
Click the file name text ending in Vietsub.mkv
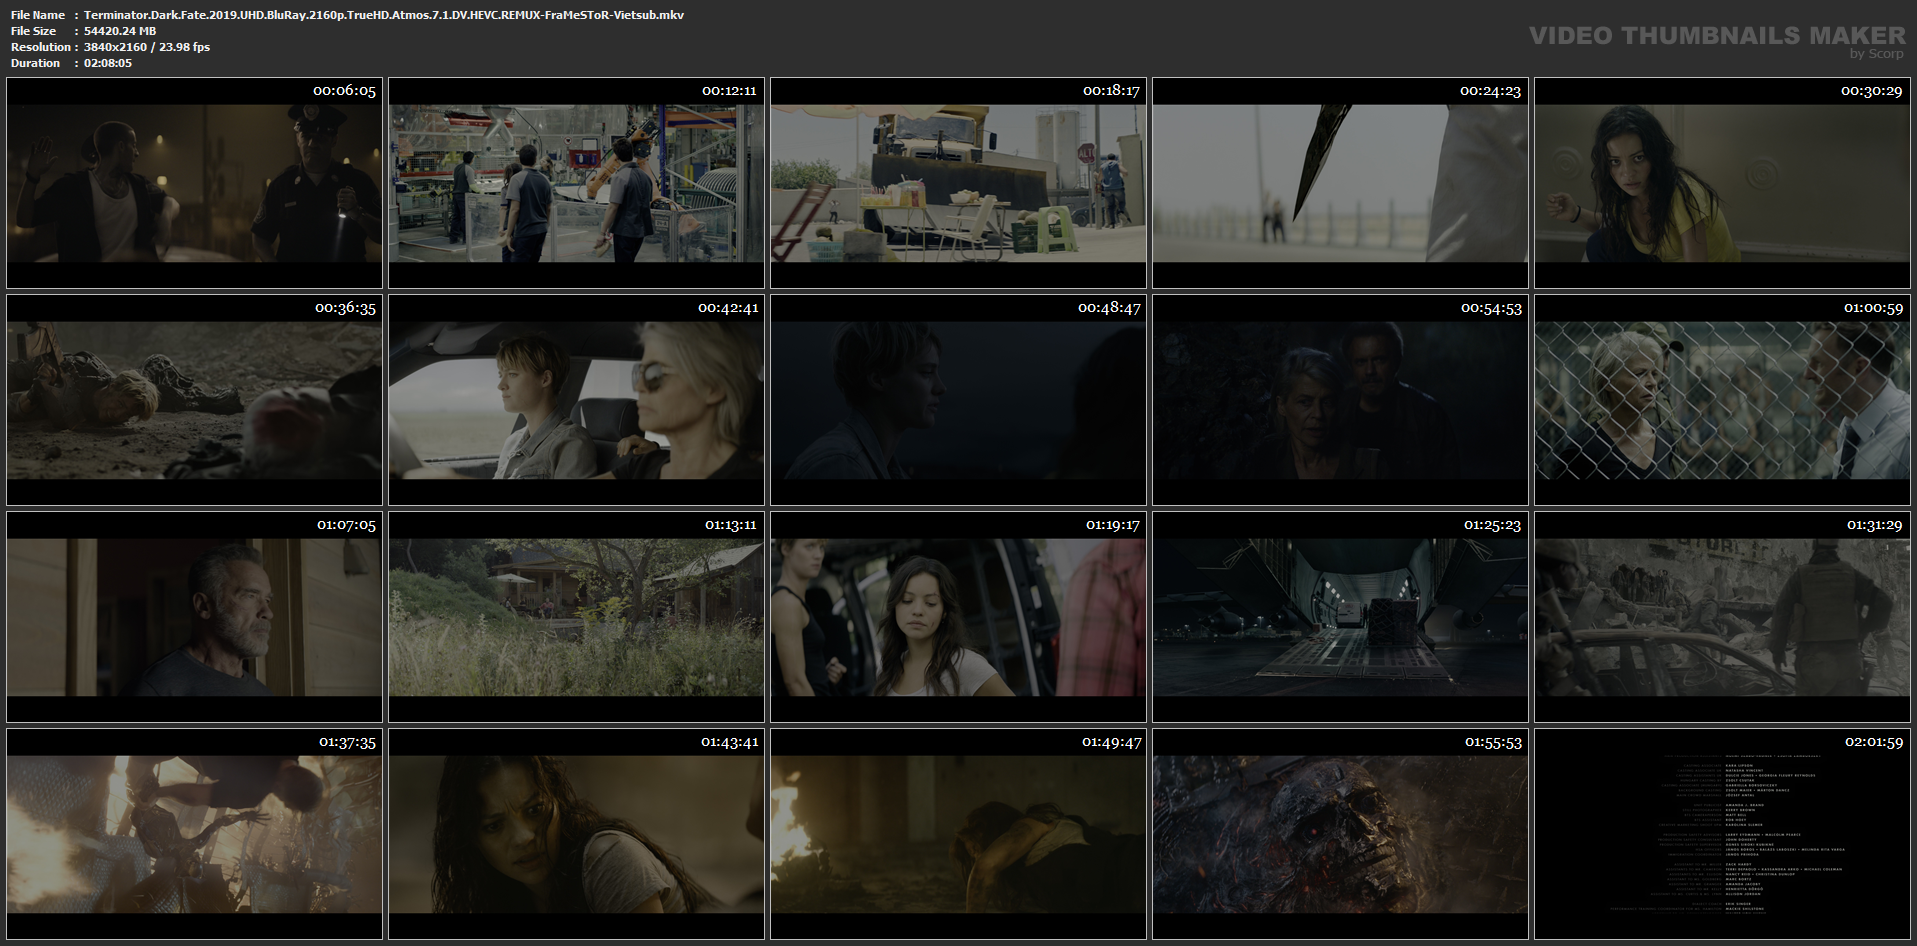(x=384, y=15)
